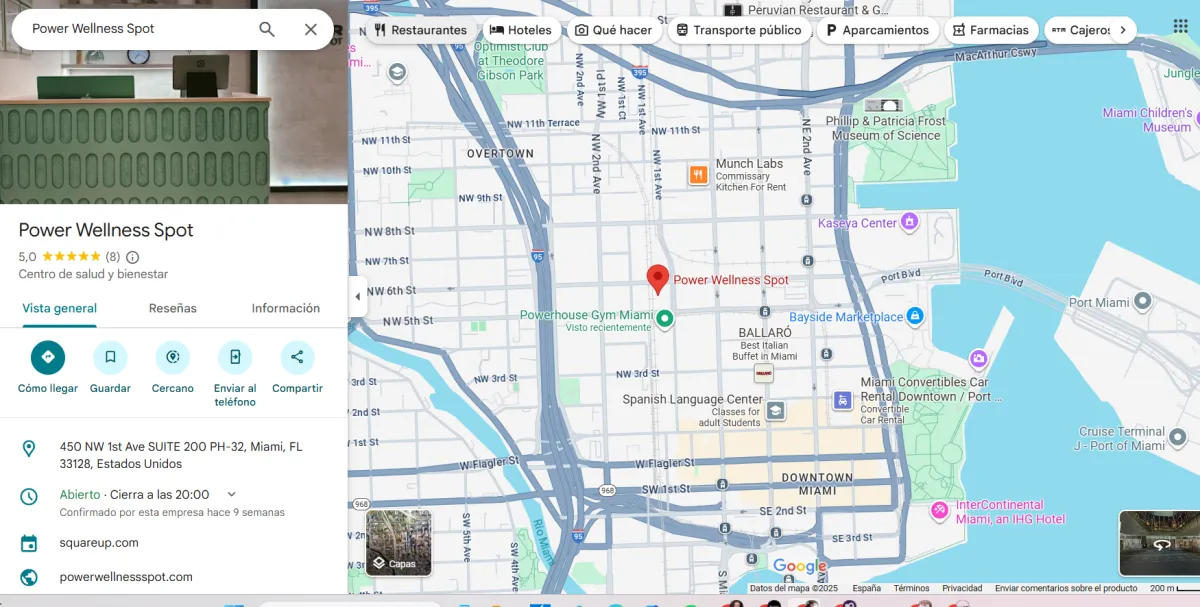This screenshot has width=1200, height=607.
Task: Click the place photo header image
Action: [174, 125]
